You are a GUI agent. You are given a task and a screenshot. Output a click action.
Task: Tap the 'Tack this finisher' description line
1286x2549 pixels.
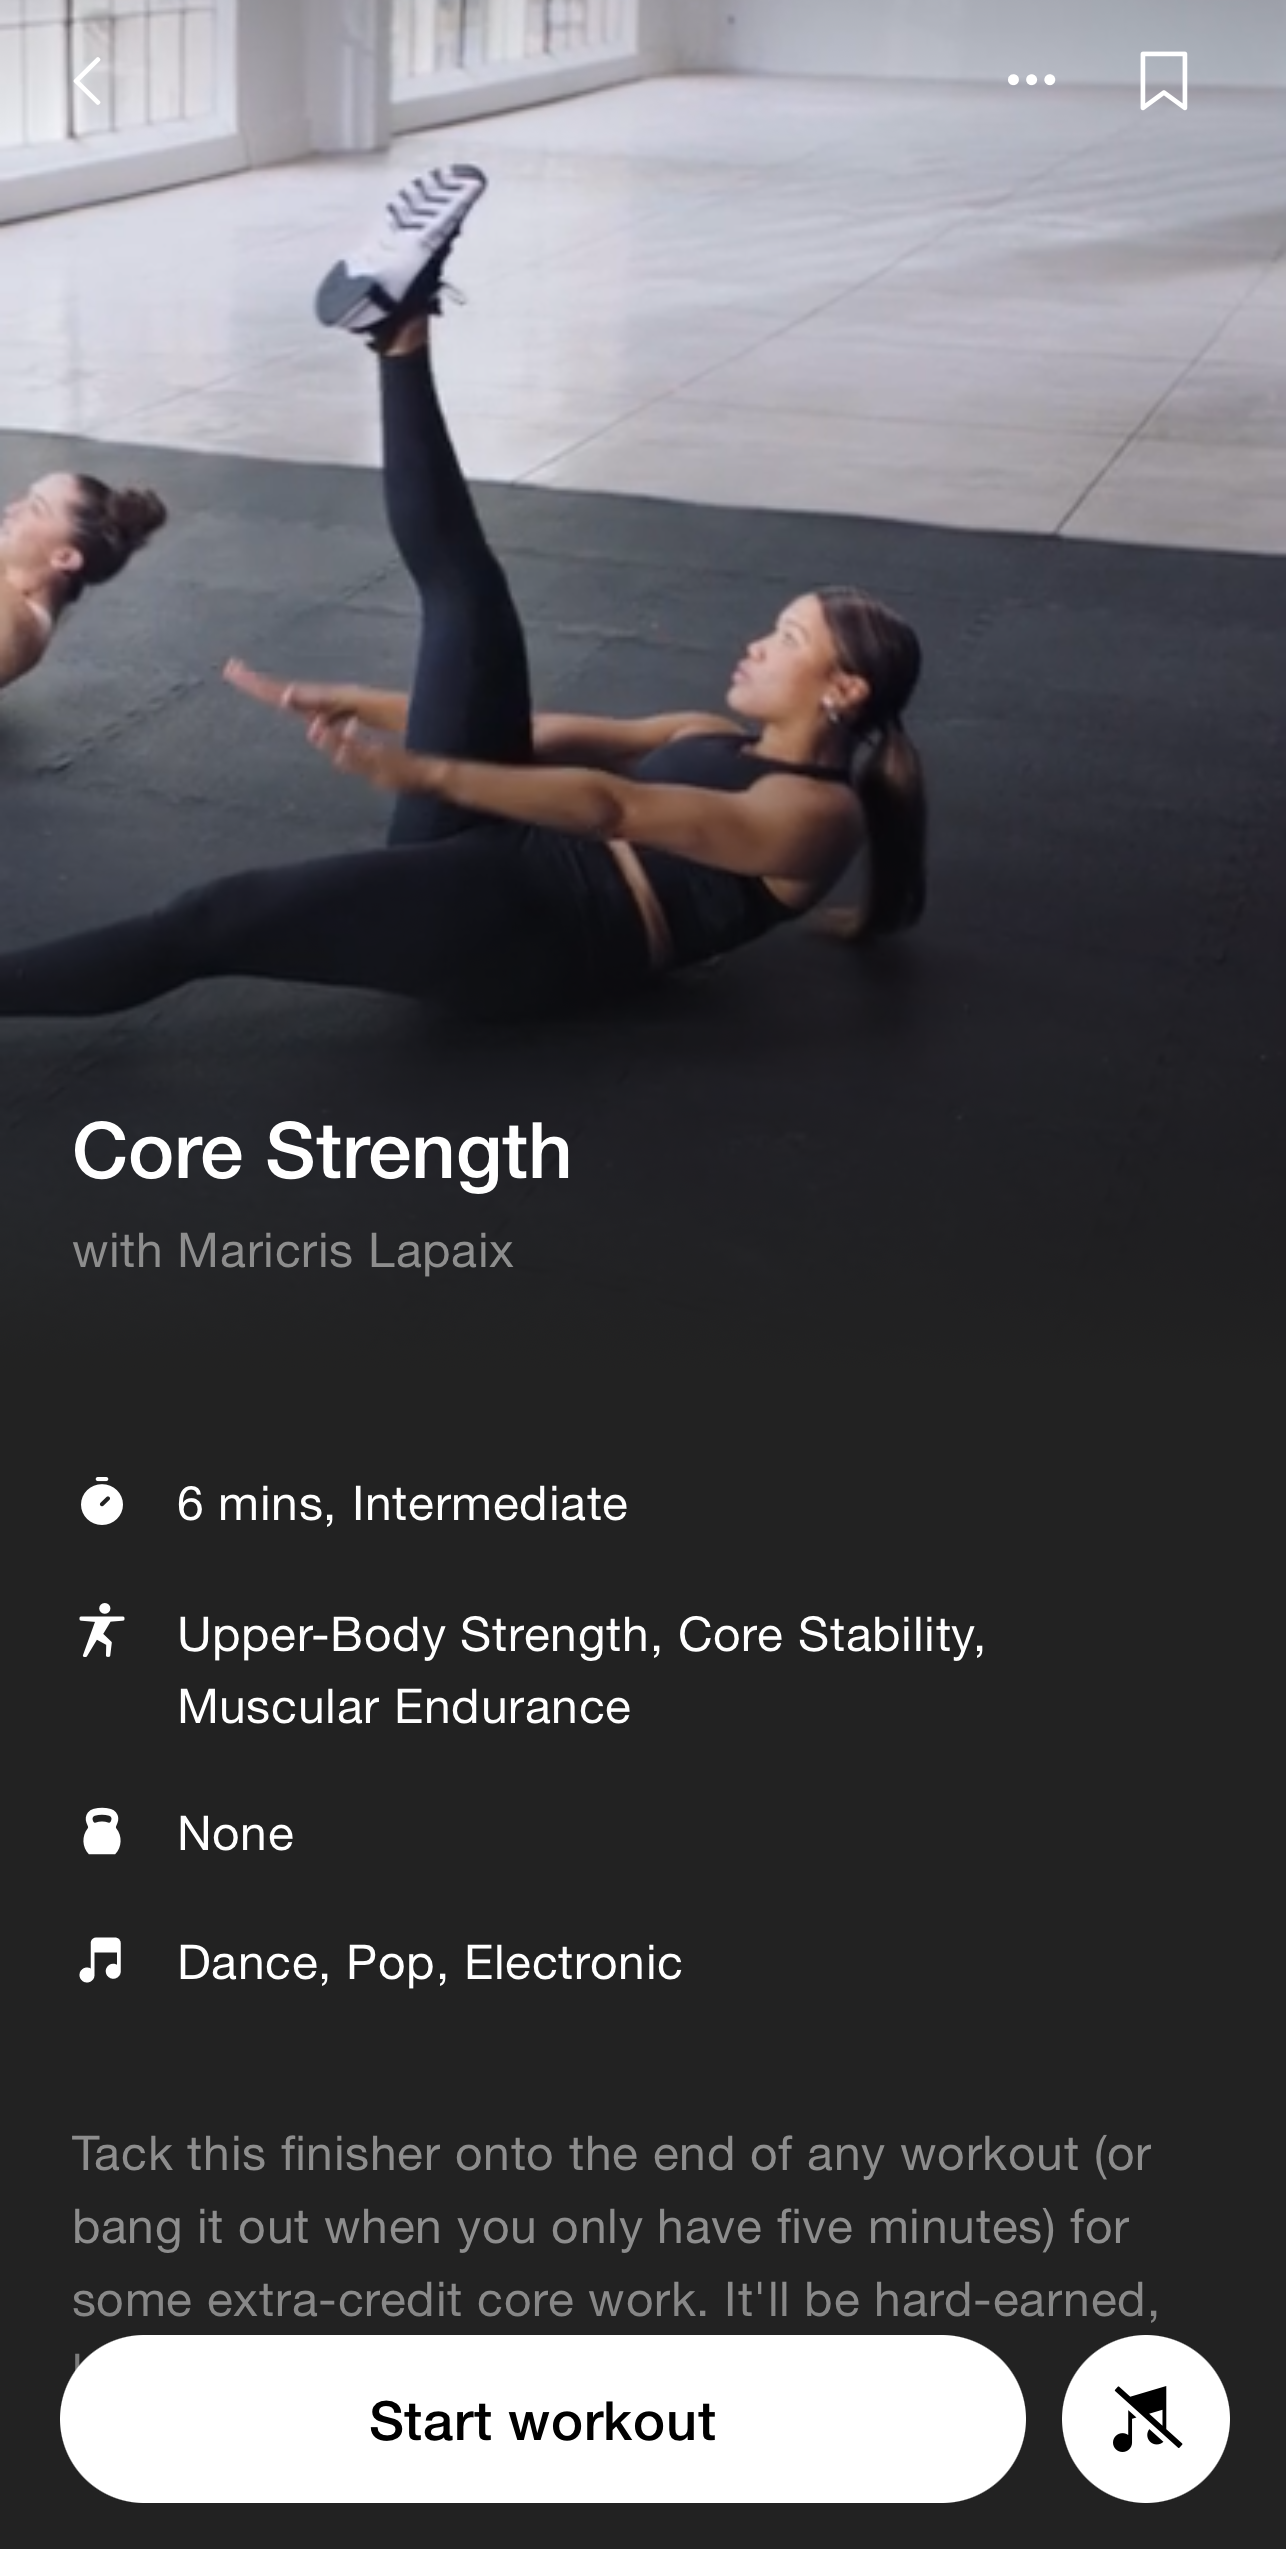point(611,2153)
